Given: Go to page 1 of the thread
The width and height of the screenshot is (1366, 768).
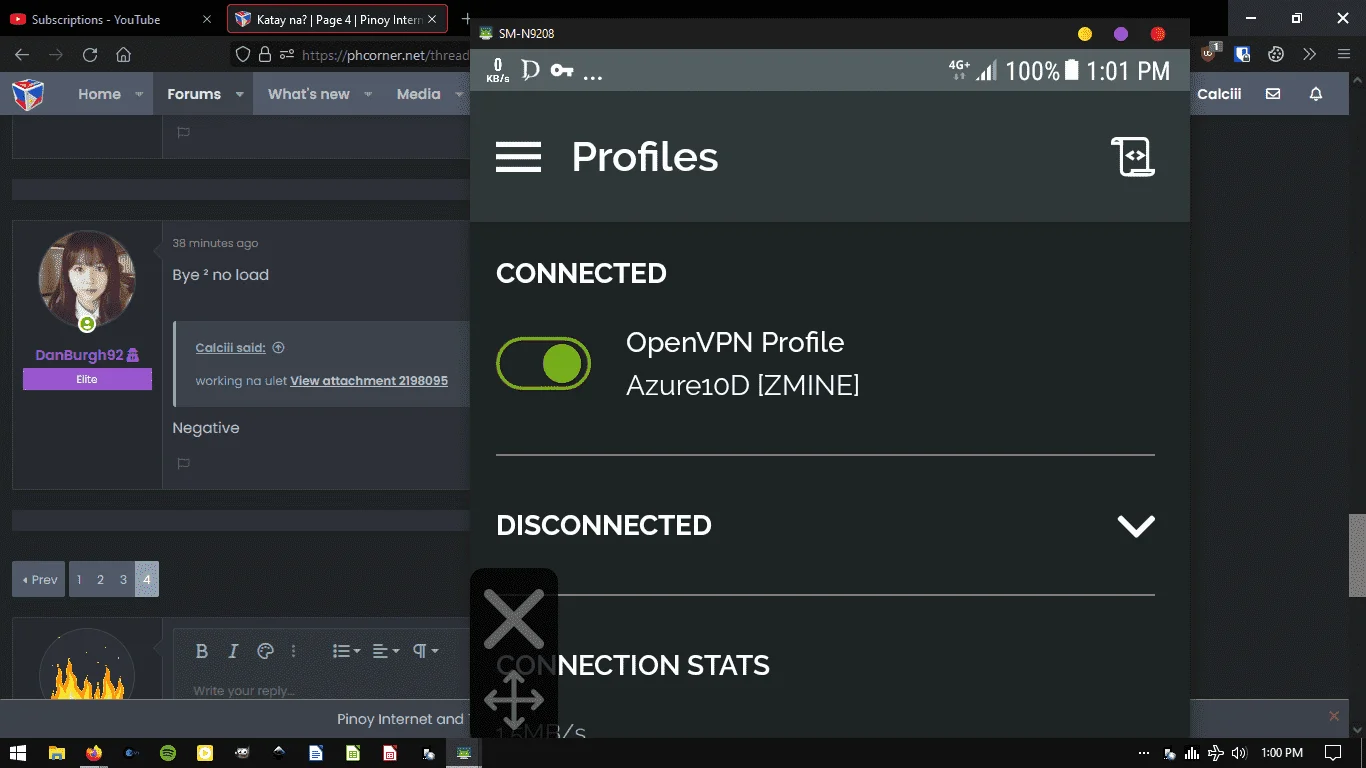Looking at the screenshot, I should coord(80,579).
